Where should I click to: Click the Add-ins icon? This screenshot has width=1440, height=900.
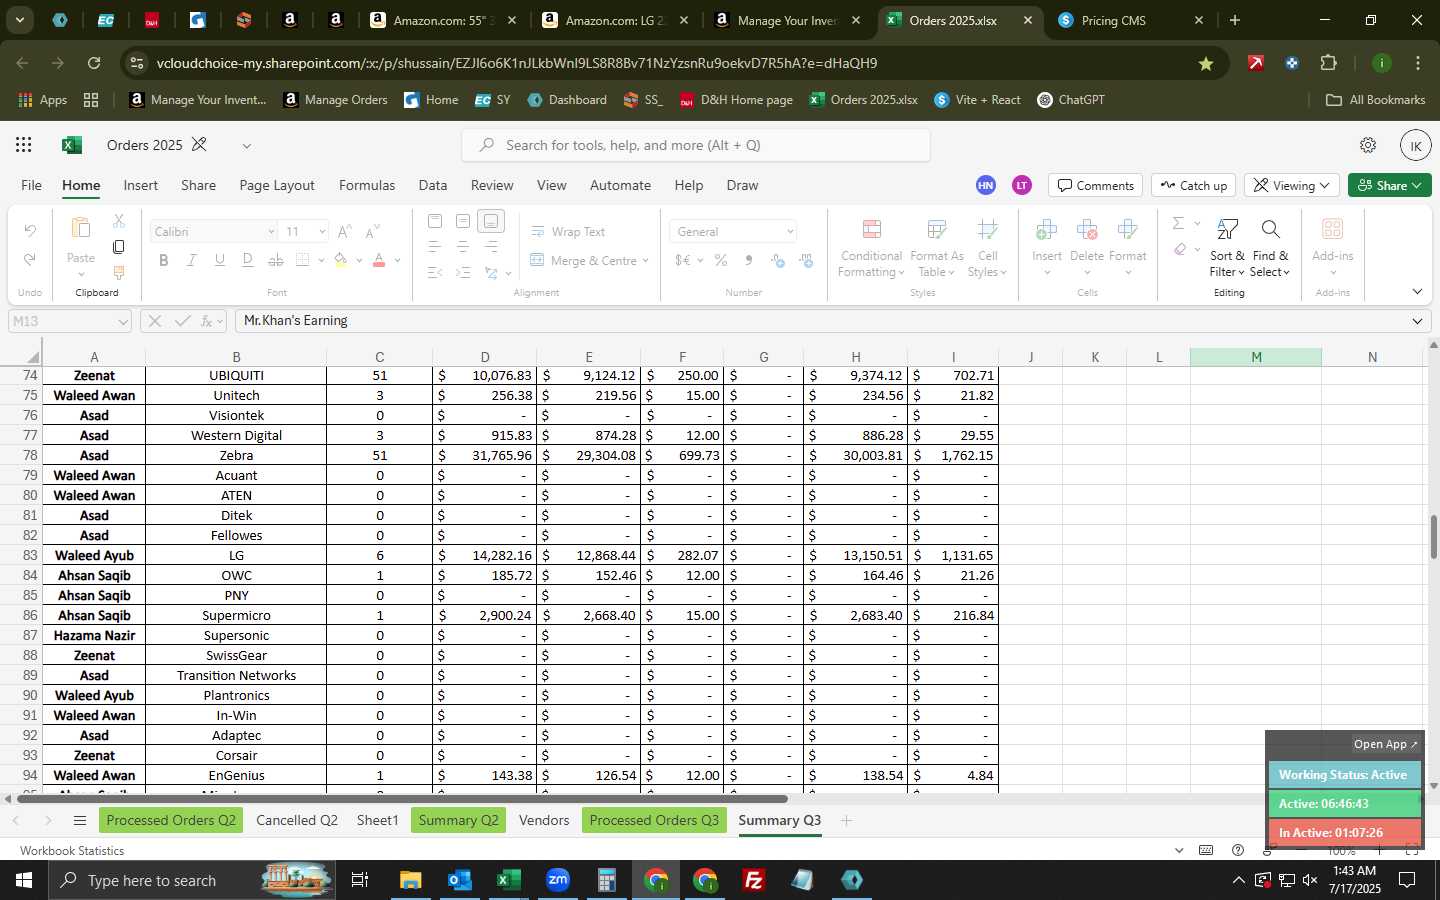(1332, 231)
